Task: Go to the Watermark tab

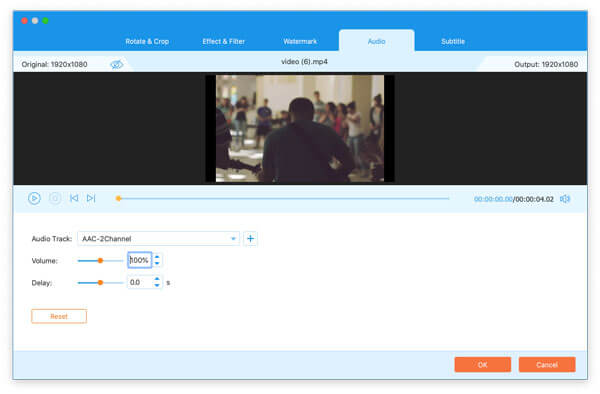Action: pyautogui.click(x=300, y=41)
